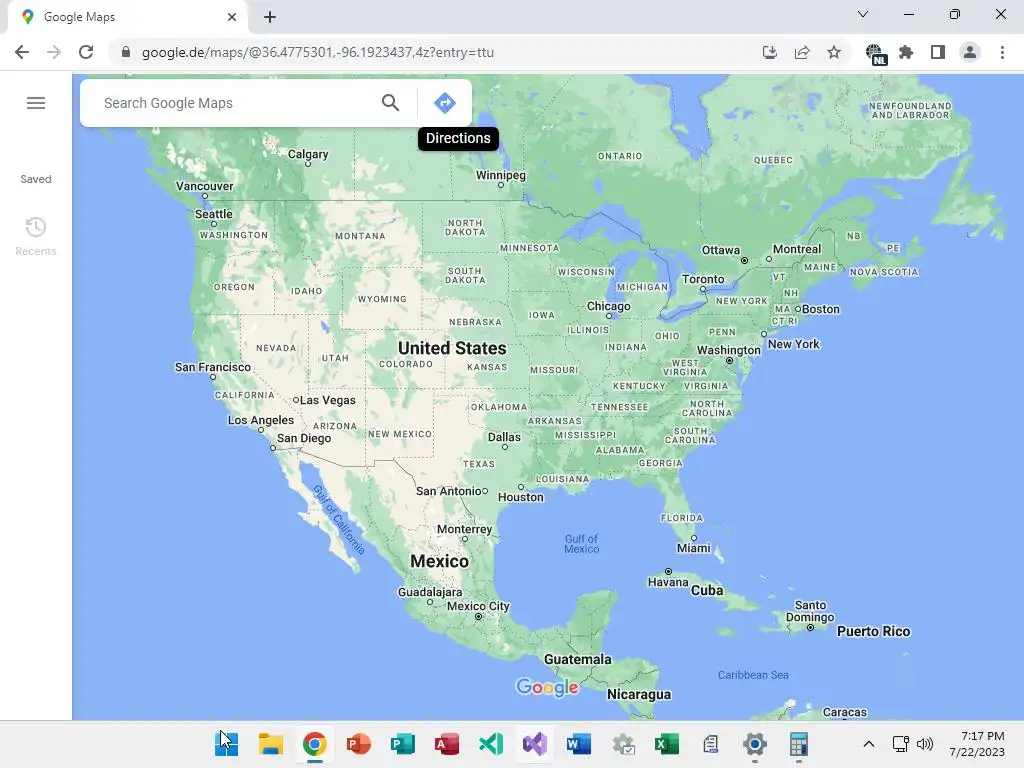This screenshot has height=768, width=1024.
Task: Focus the Search Google Maps field
Action: pyautogui.click(x=235, y=103)
